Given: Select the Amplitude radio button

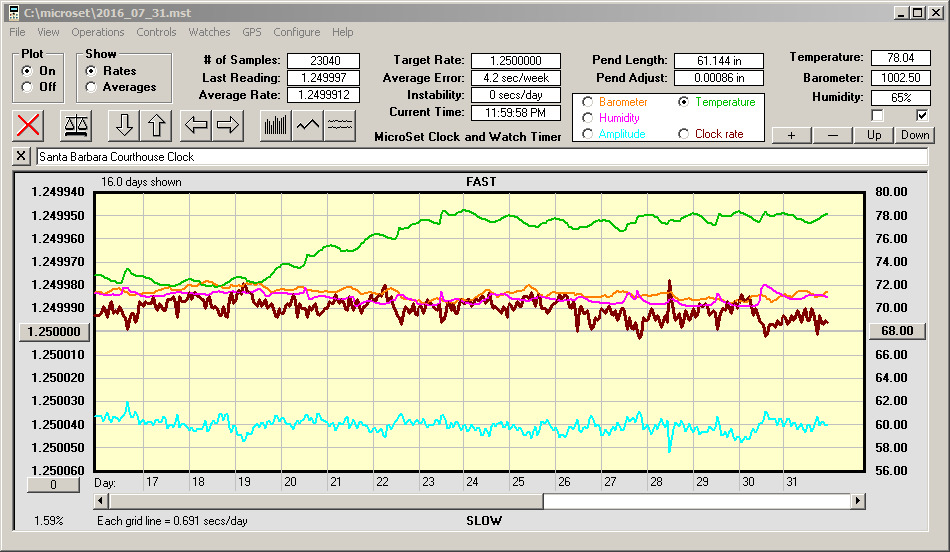Looking at the screenshot, I should tap(587, 134).
